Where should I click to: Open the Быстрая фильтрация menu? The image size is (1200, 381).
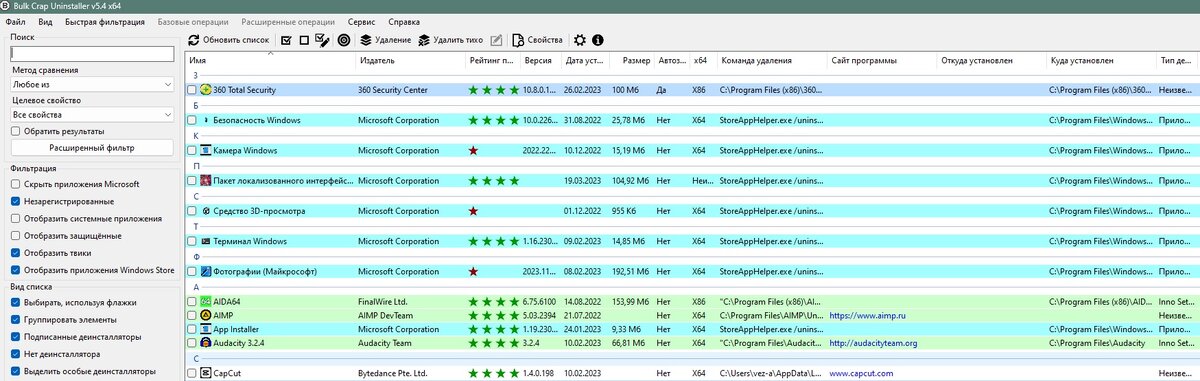pos(104,21)
